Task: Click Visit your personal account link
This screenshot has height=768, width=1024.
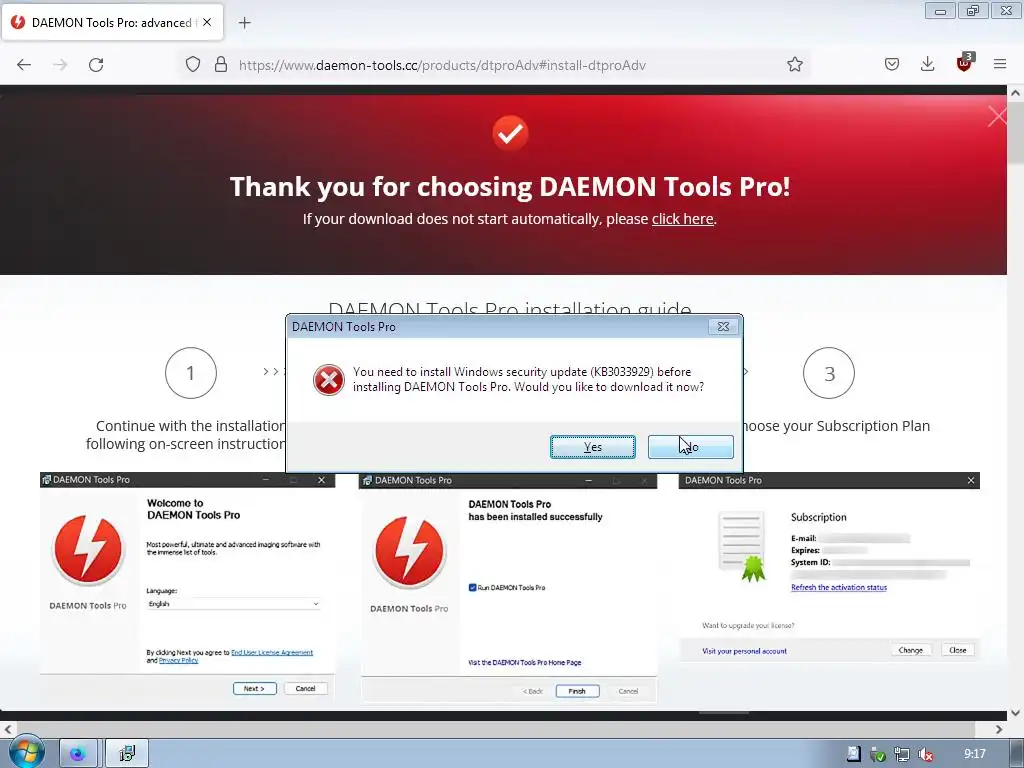Action: point(744,651)
